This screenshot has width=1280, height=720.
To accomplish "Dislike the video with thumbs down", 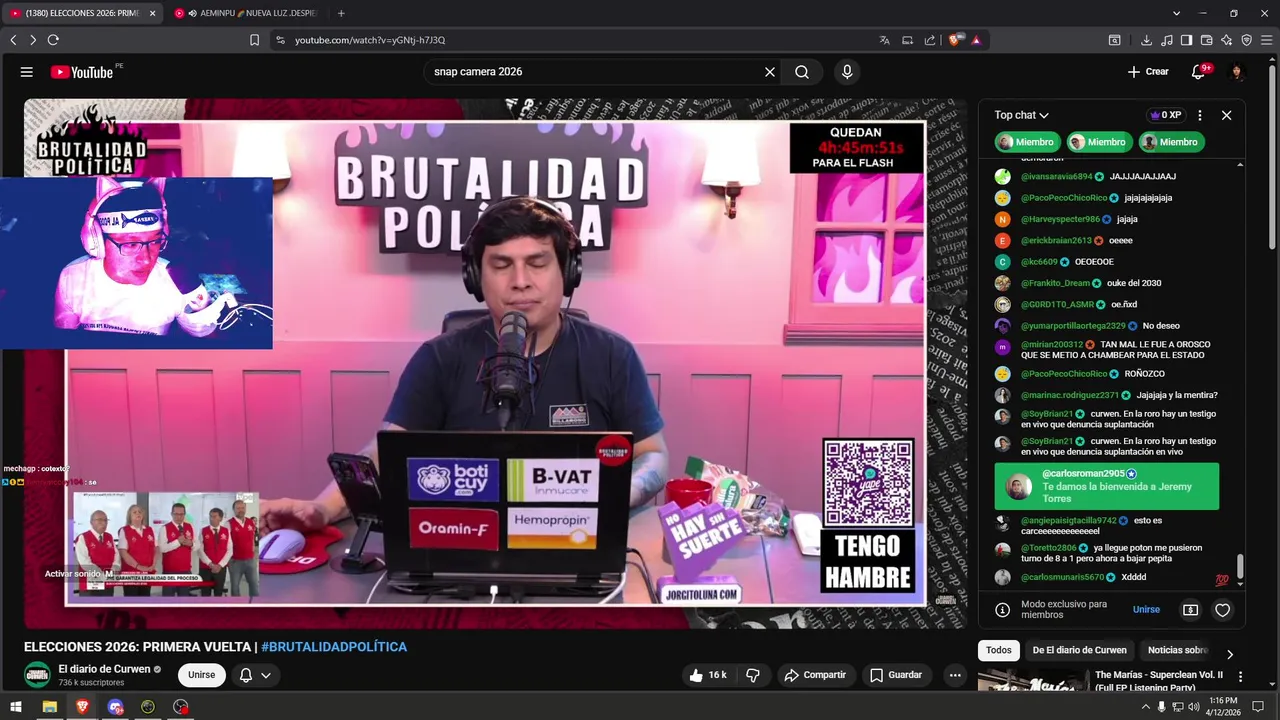I will pos(753,675).
